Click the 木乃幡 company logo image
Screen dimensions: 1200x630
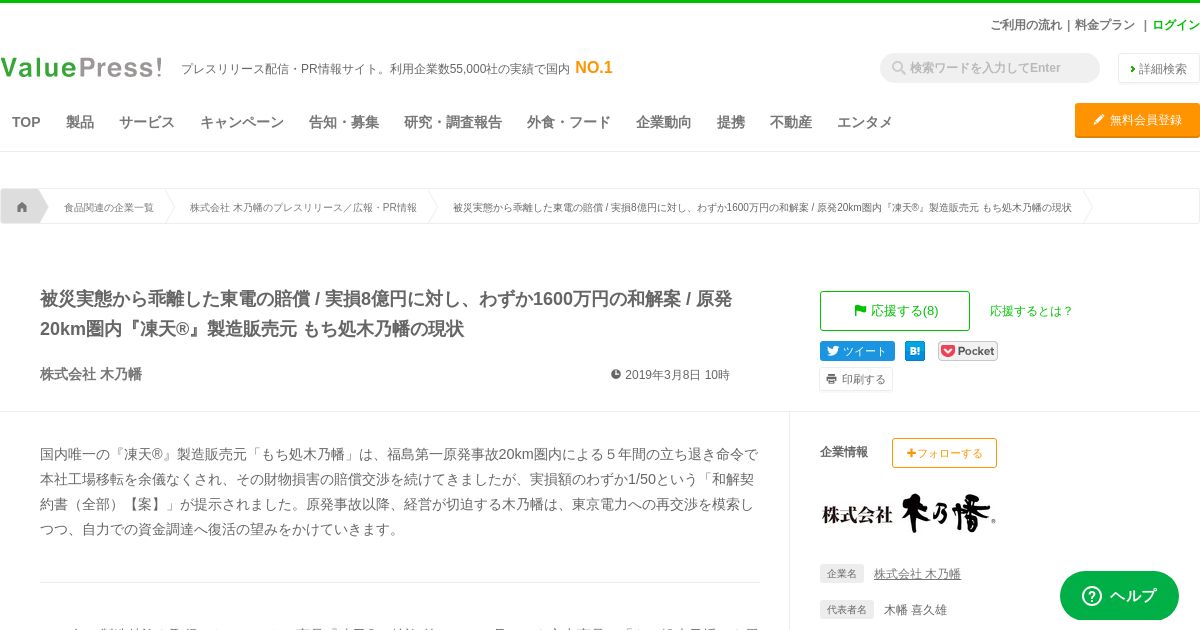point(908,513)
